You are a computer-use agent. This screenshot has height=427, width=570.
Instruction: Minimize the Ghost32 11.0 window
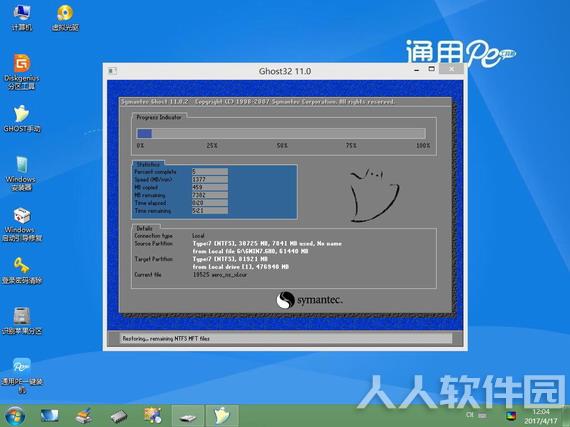coord(417,69)
